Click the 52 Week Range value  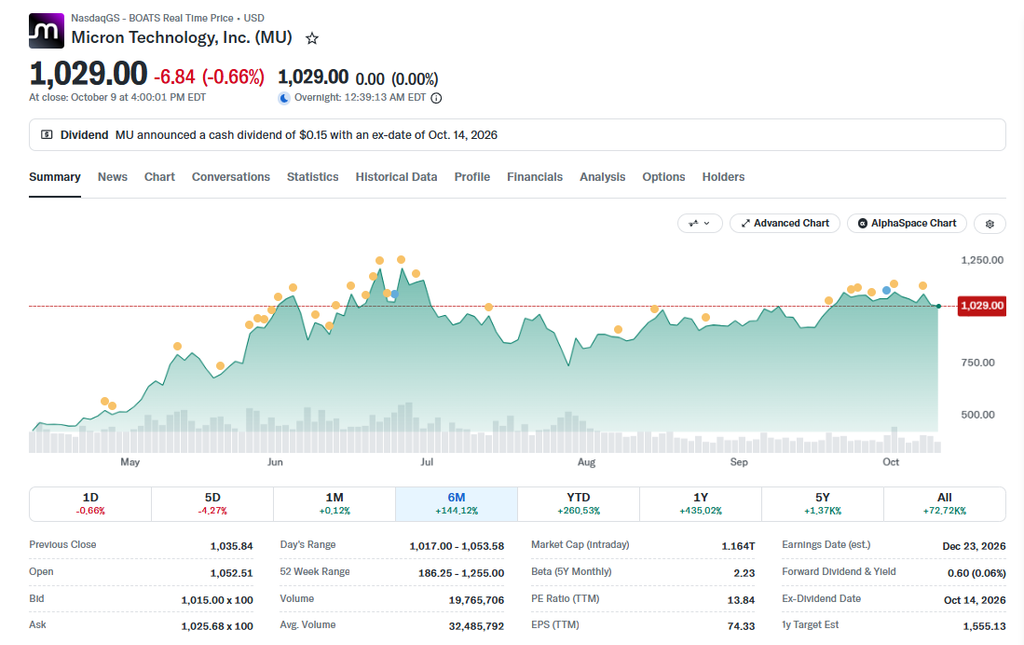(461, 573)
